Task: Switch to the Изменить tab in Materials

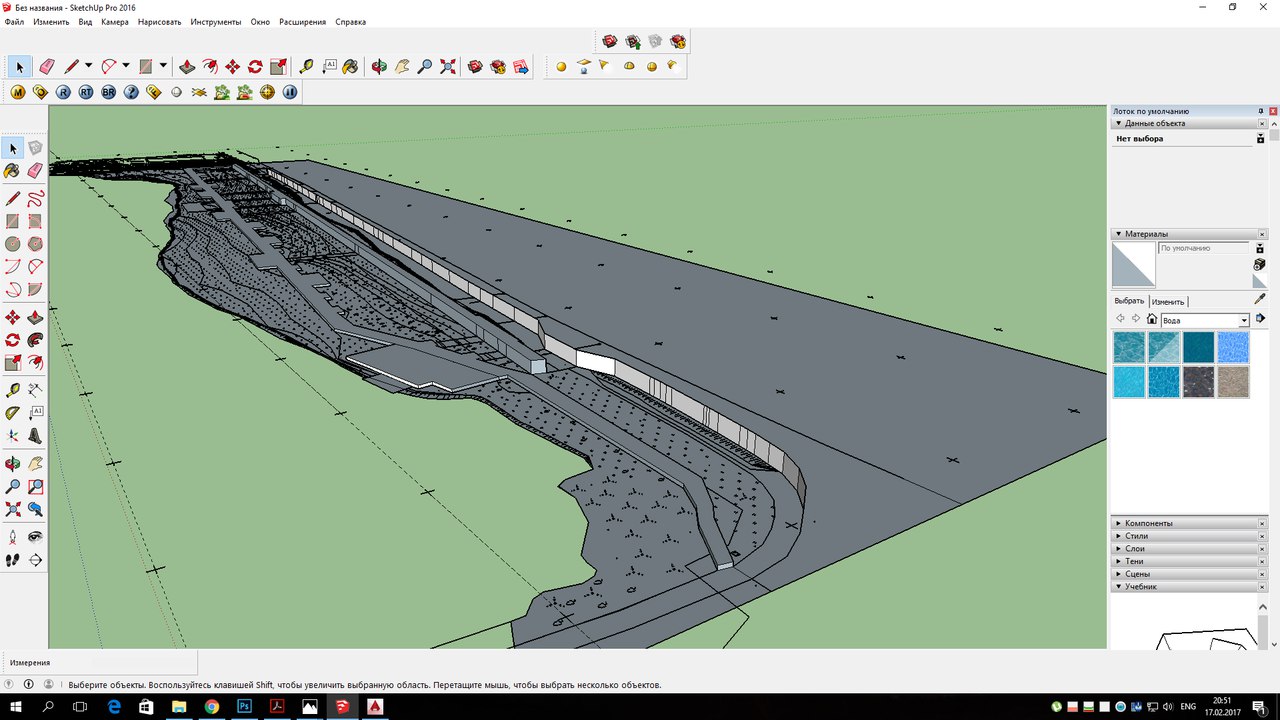Action: (1167, 301)
